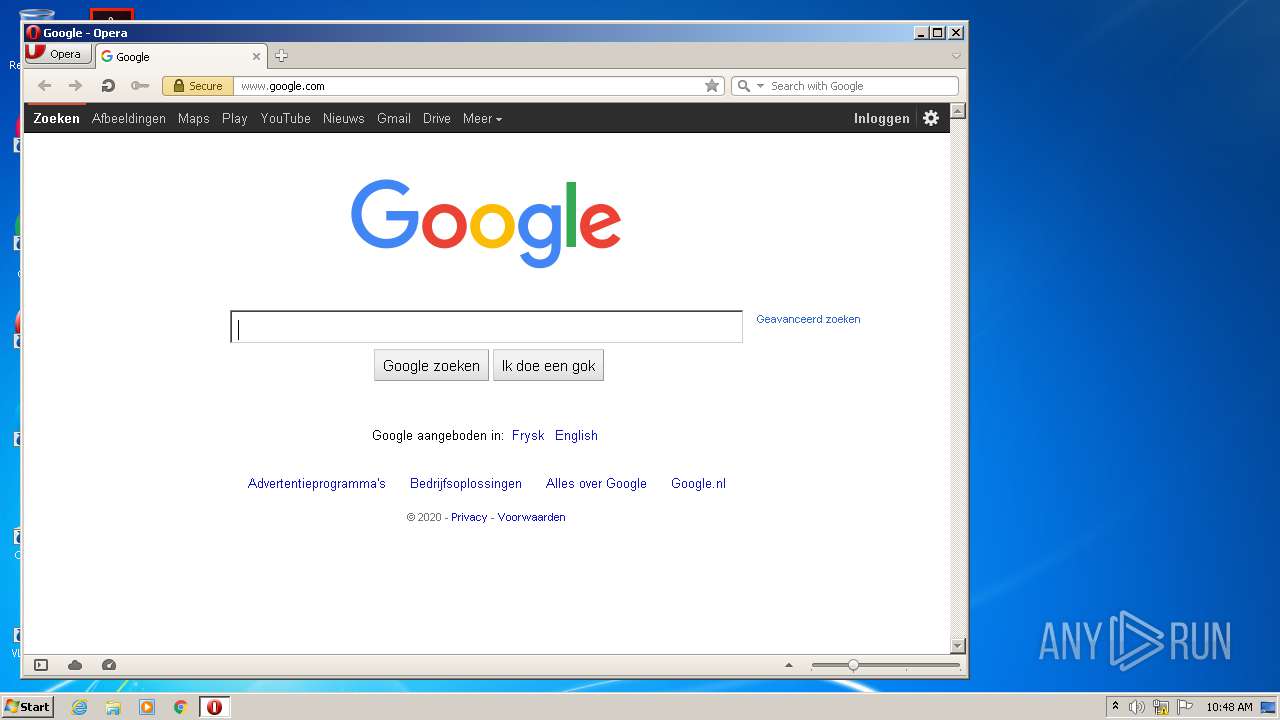Open the Start menu
This screenshot has width=1280, height=720.
pyautogui.click(x=27, y=707)
